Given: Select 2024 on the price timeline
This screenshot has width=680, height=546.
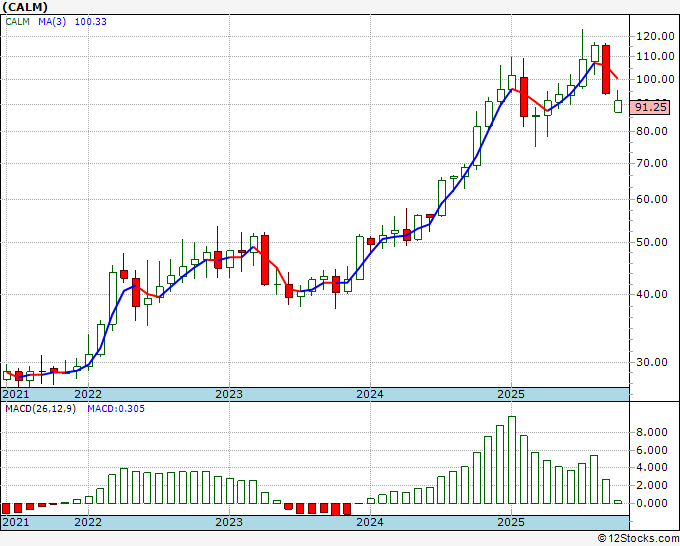Looking at the screenshot, I should tap(370, 394).
